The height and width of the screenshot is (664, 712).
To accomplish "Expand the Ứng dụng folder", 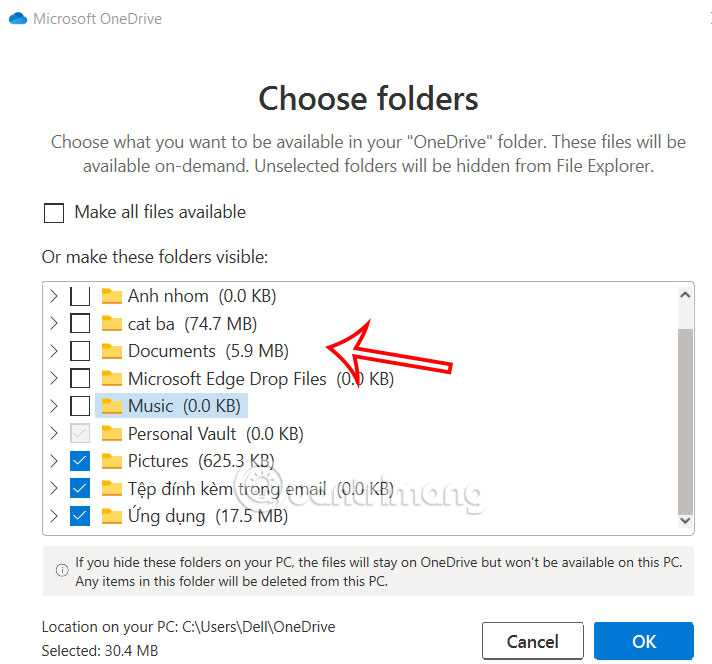I will 54,516.
